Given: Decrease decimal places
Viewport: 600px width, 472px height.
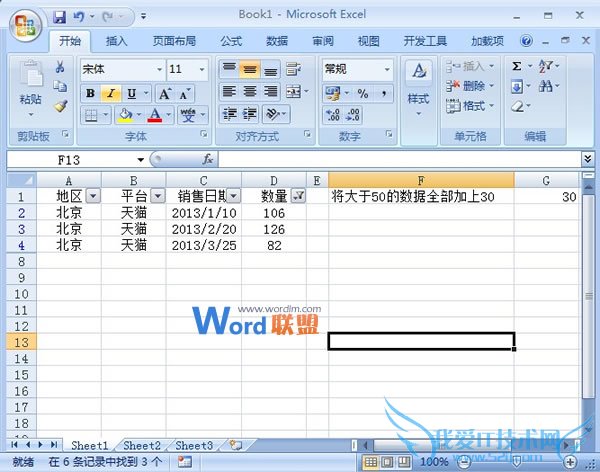Looking at the screenshot, I should tap(352, 115).
